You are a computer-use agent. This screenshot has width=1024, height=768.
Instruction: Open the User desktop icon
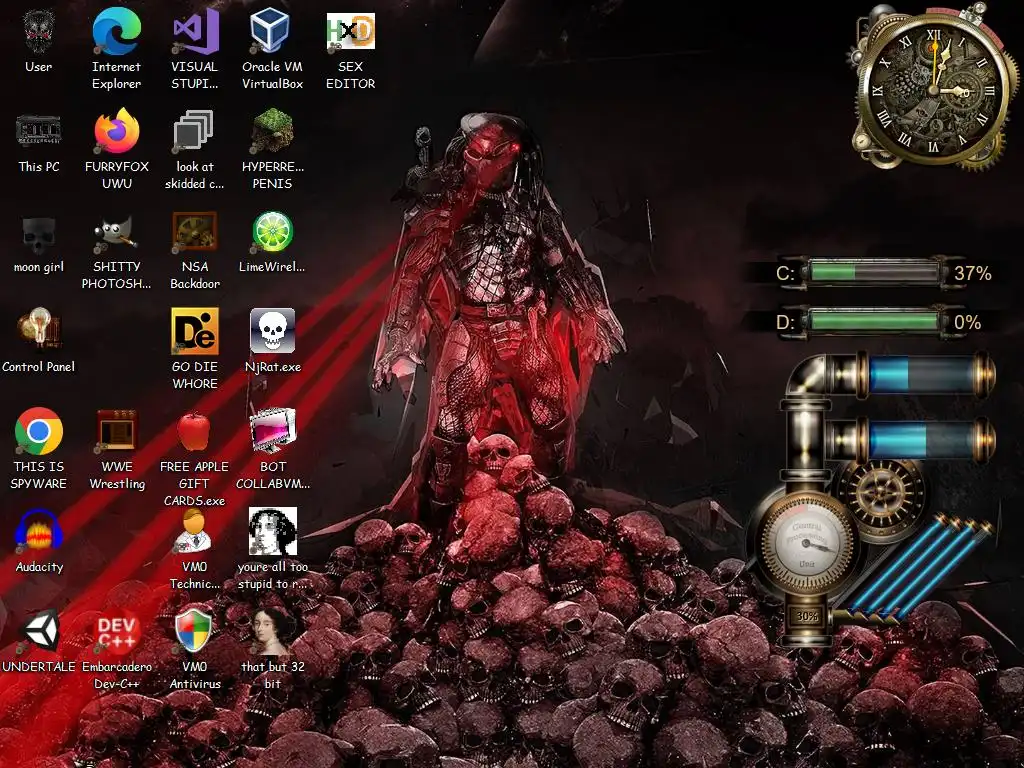tap(39, 42)
